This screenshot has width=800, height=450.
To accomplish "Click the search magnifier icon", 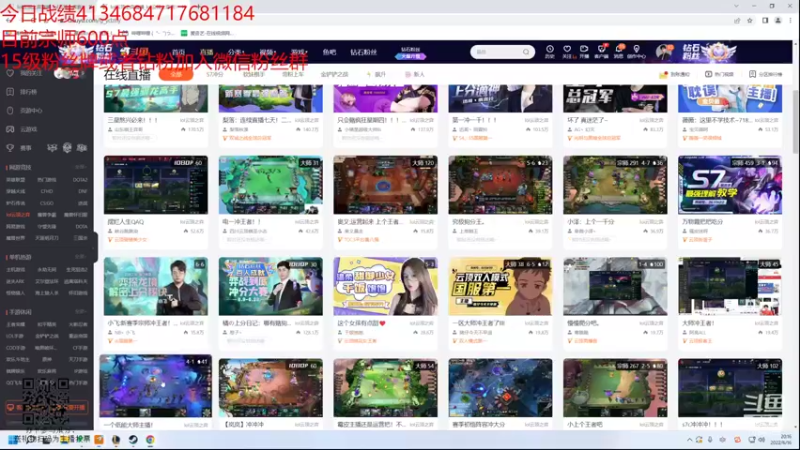I will pos(526,52).
